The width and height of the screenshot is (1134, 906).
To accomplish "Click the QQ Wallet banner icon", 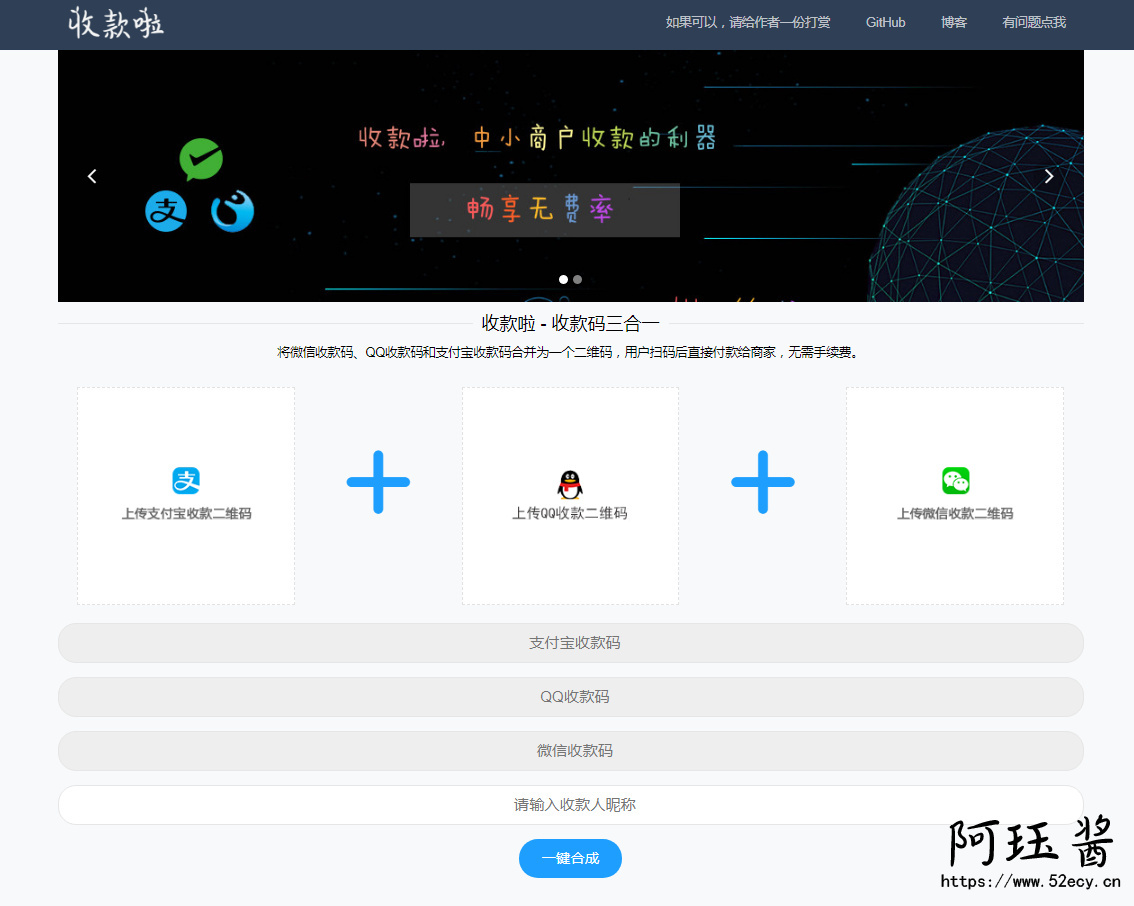I will click(x=232, y=211).
